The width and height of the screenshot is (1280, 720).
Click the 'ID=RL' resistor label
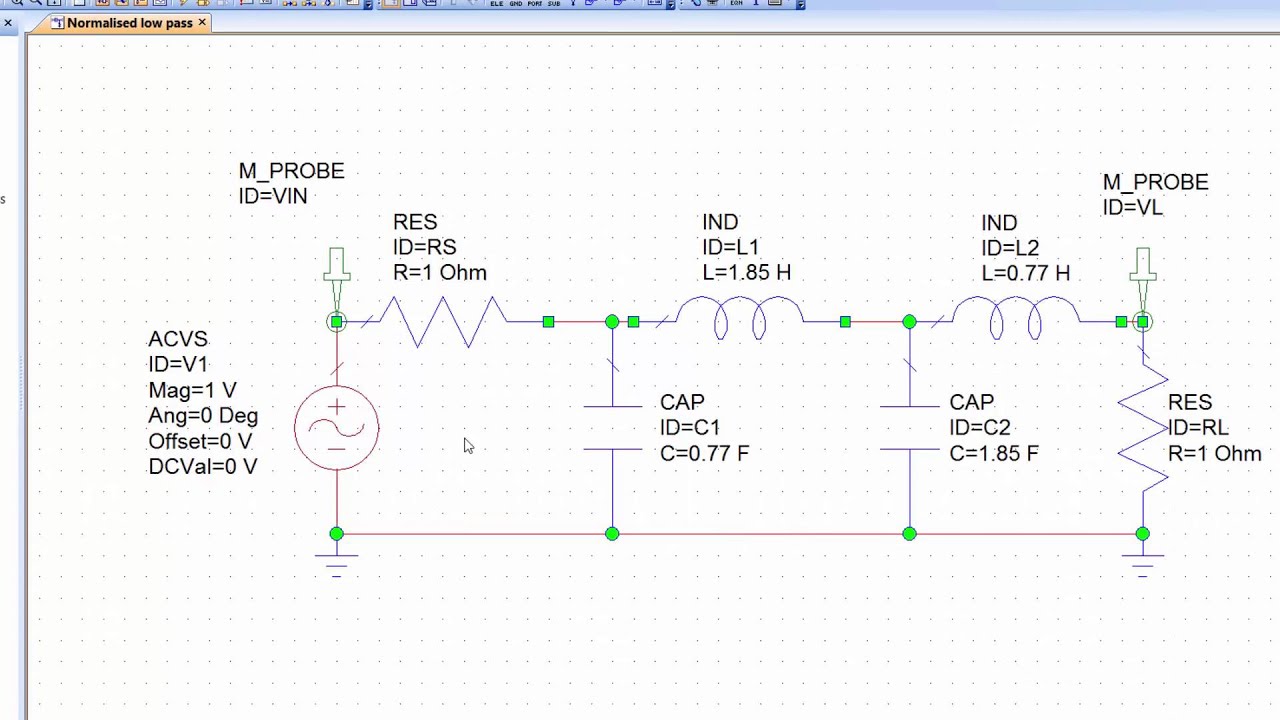pos(1198,428)
